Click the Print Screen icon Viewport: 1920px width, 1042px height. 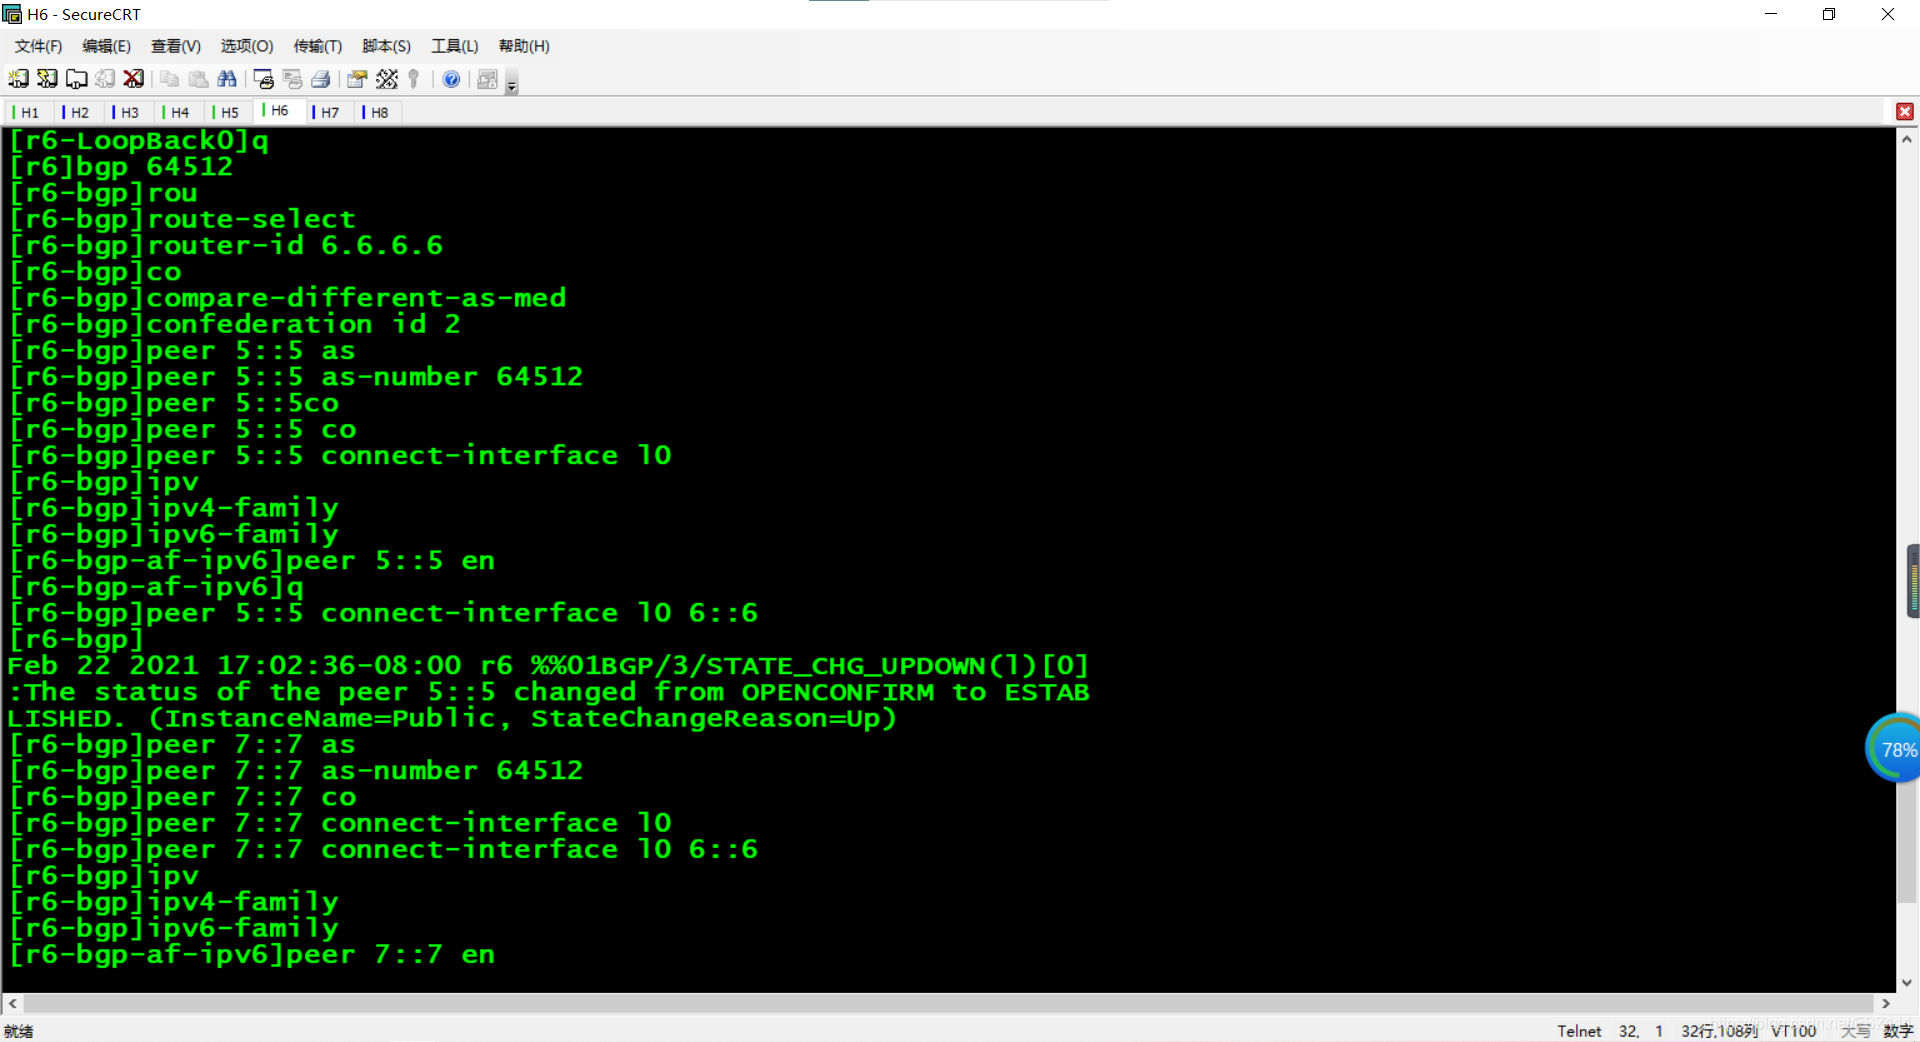point(264,79)
